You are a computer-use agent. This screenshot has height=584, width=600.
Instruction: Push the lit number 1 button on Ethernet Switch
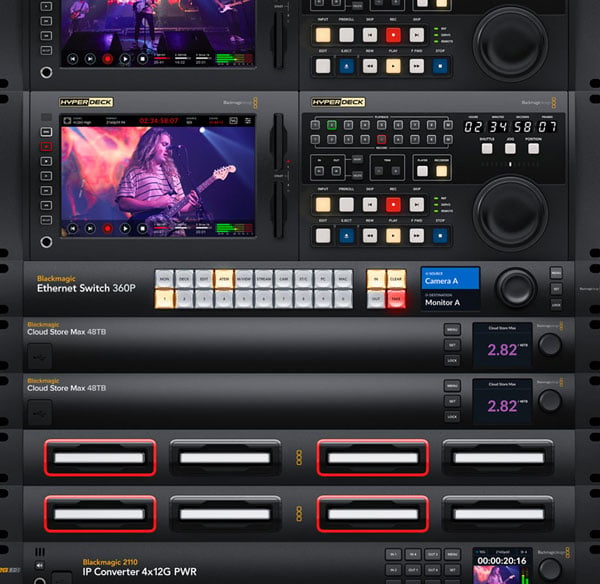(164, 299)
